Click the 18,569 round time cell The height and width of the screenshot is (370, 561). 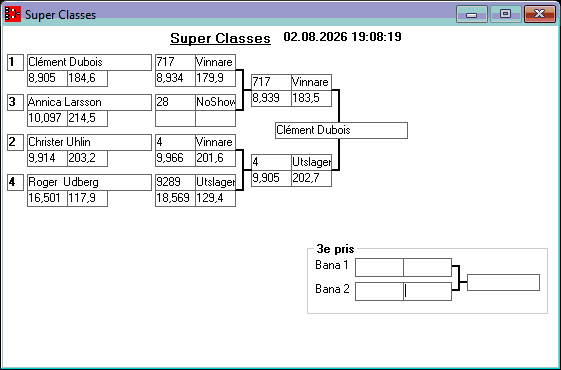(x=175, y=199)
